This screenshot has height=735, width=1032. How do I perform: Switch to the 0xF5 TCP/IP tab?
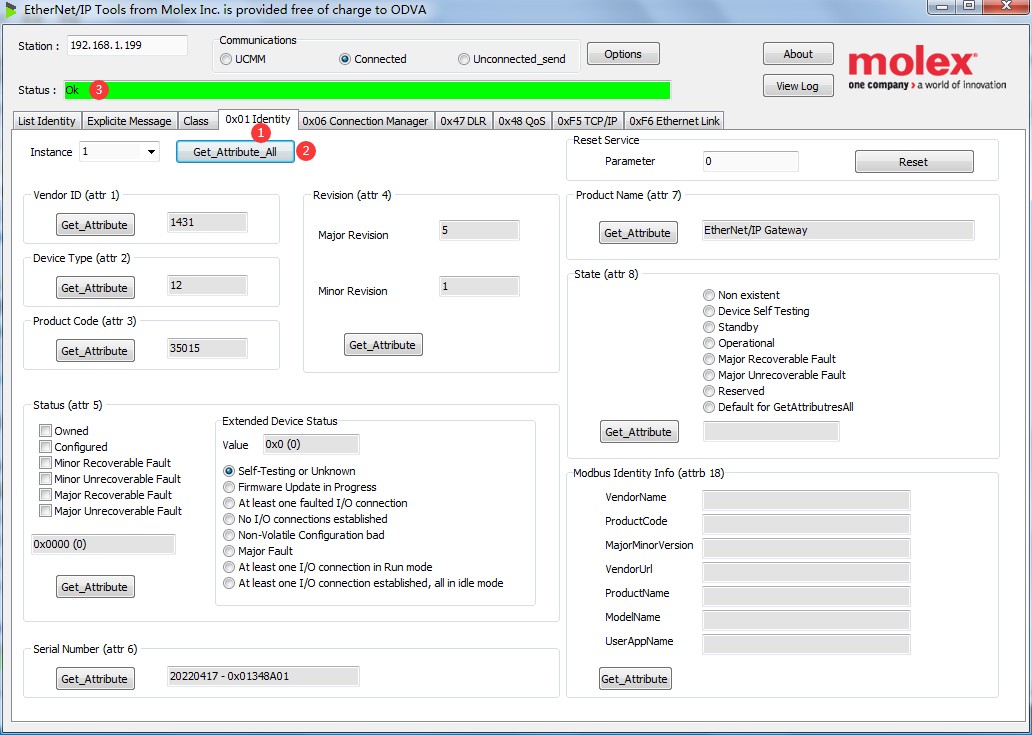point(587,121)
